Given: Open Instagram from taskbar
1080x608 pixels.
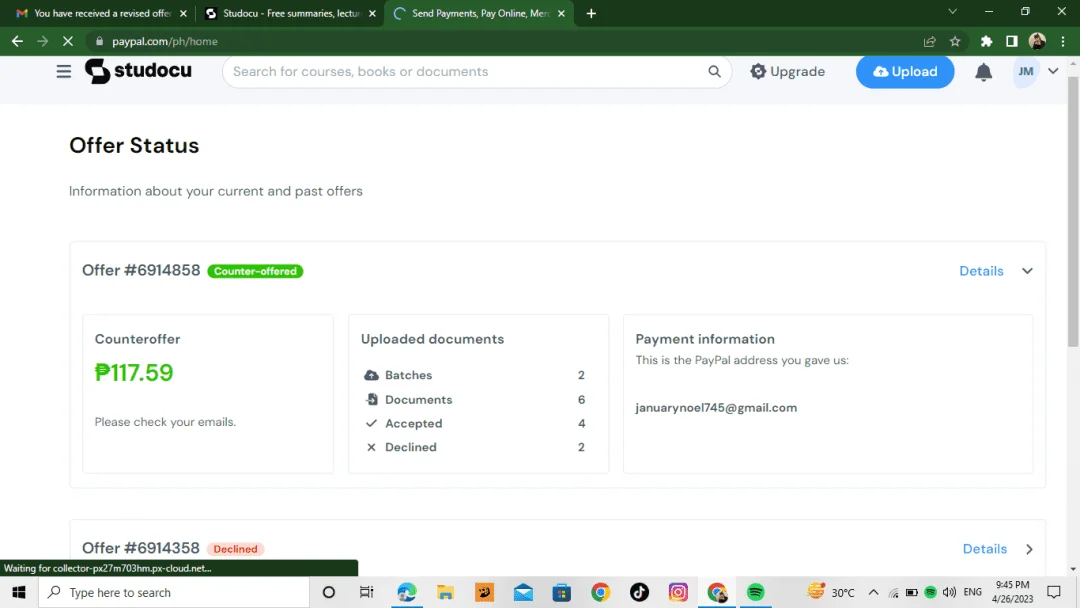Looking at the screenshot, I should click(678, 592).
